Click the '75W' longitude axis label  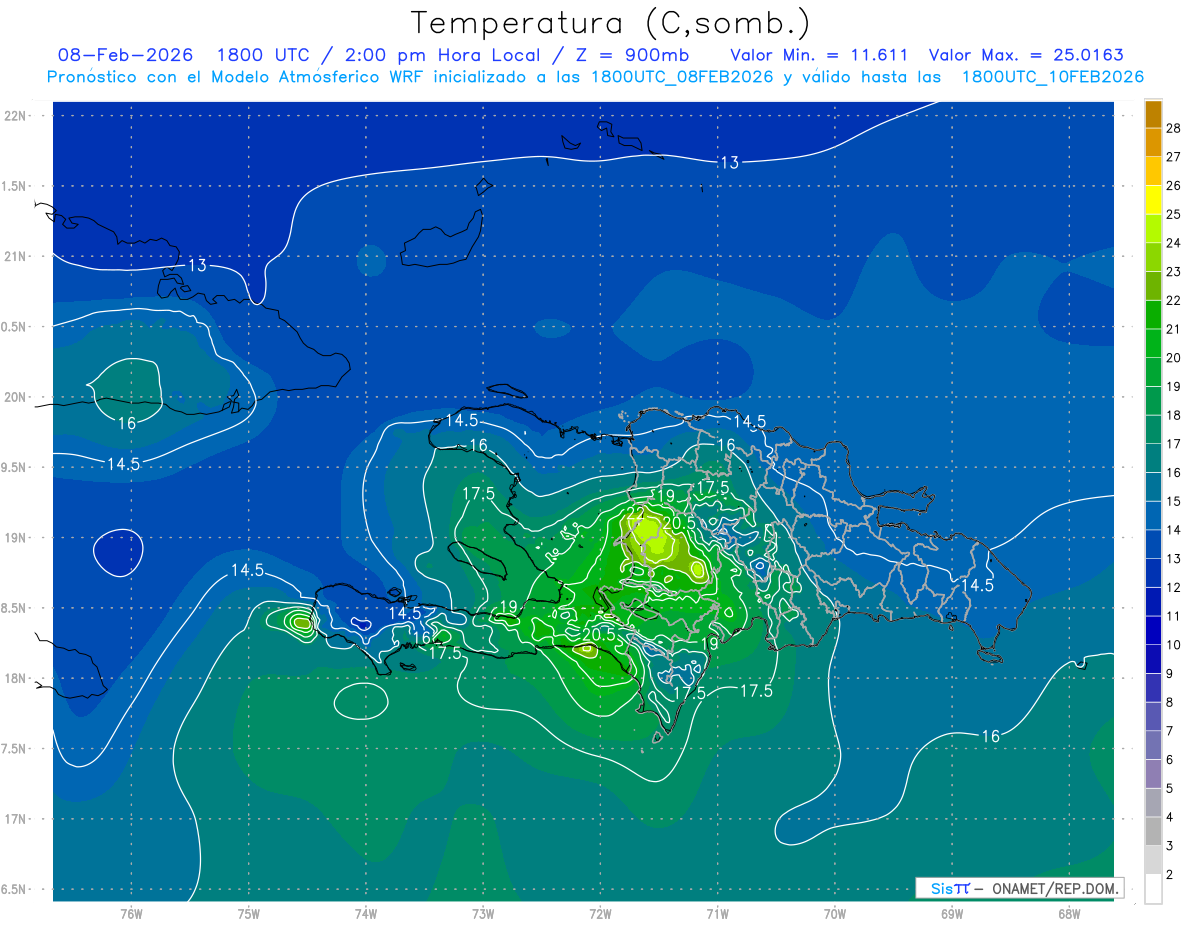[x=248, y=914]
